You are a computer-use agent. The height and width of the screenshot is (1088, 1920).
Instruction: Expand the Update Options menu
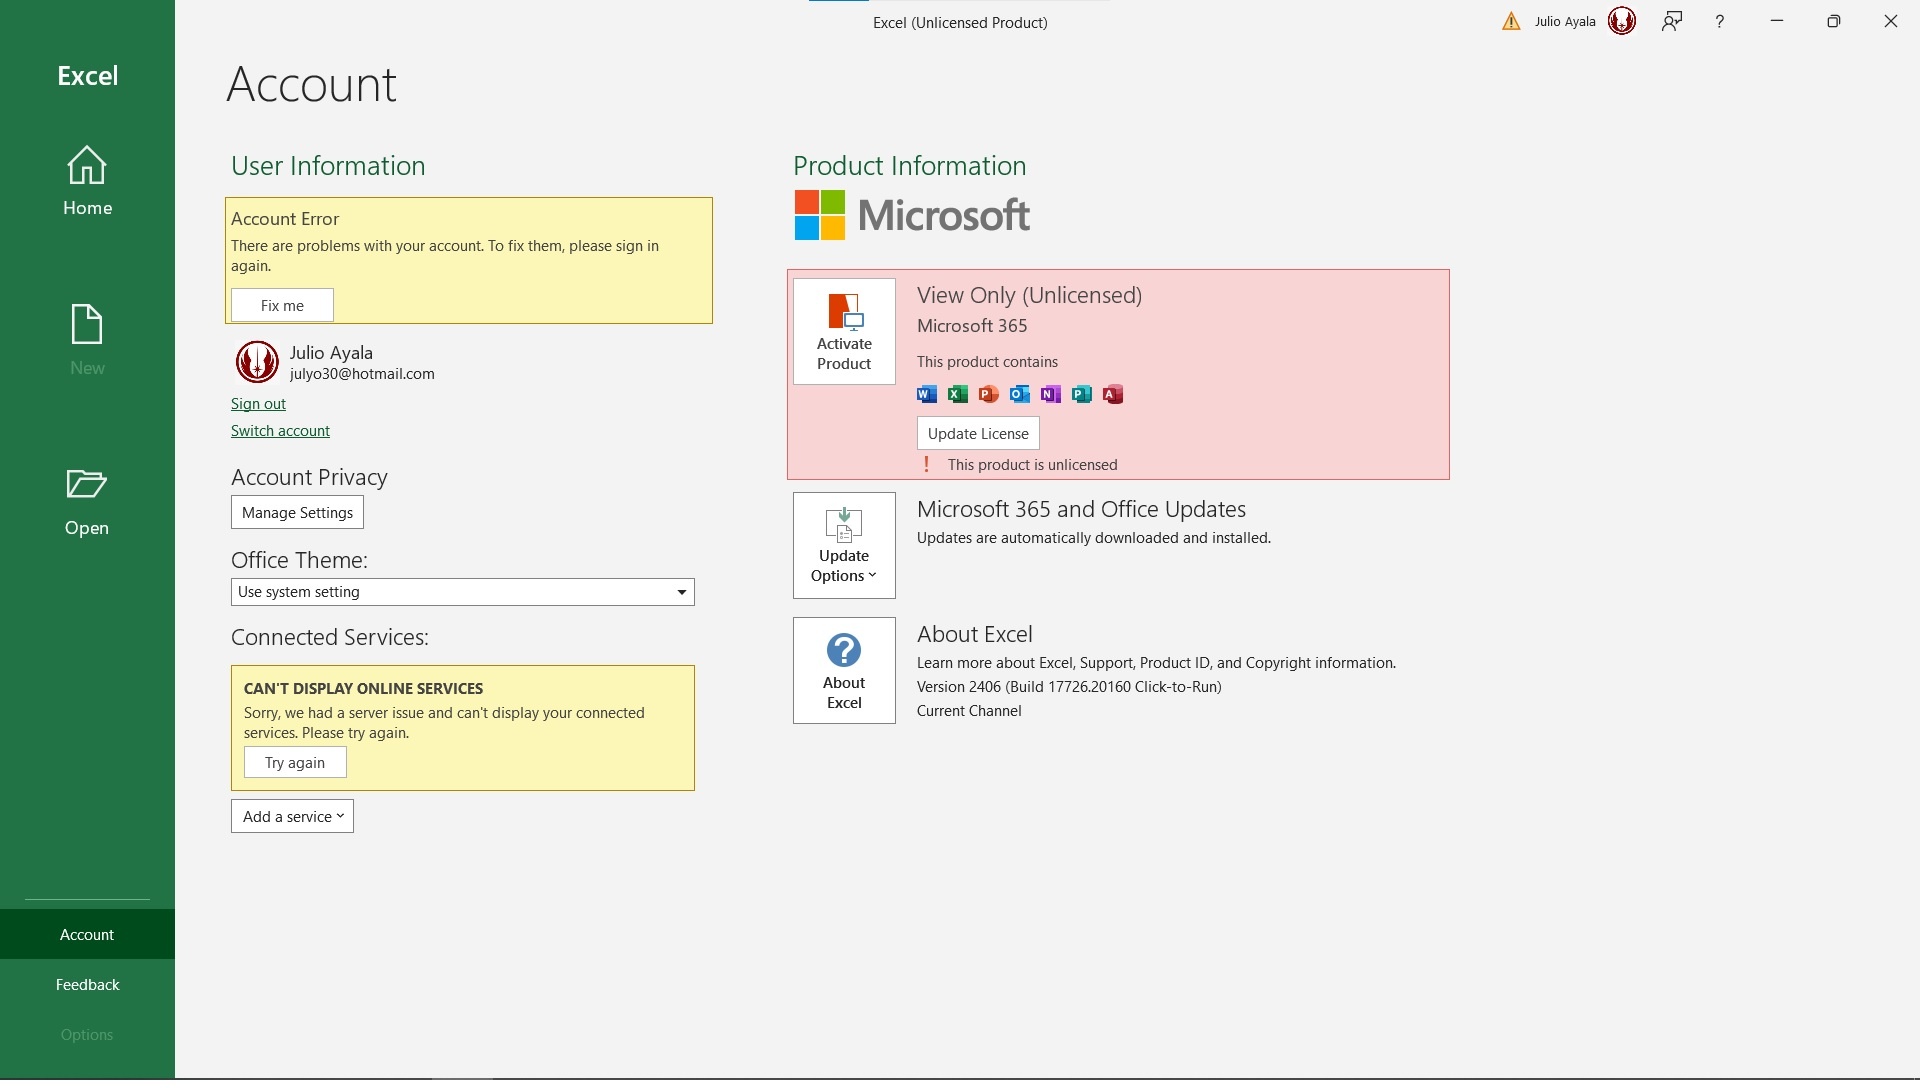click(x=844, y=546)
